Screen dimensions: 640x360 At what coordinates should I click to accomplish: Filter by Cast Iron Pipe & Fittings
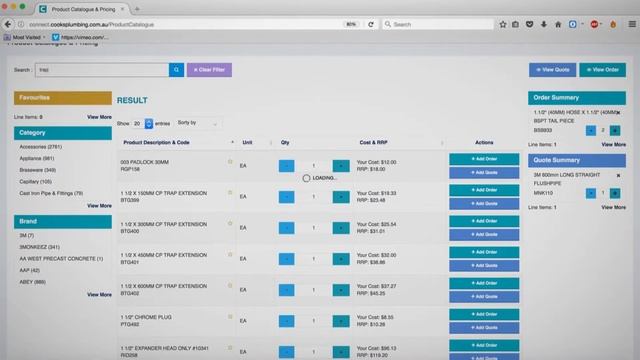(51, 193)
